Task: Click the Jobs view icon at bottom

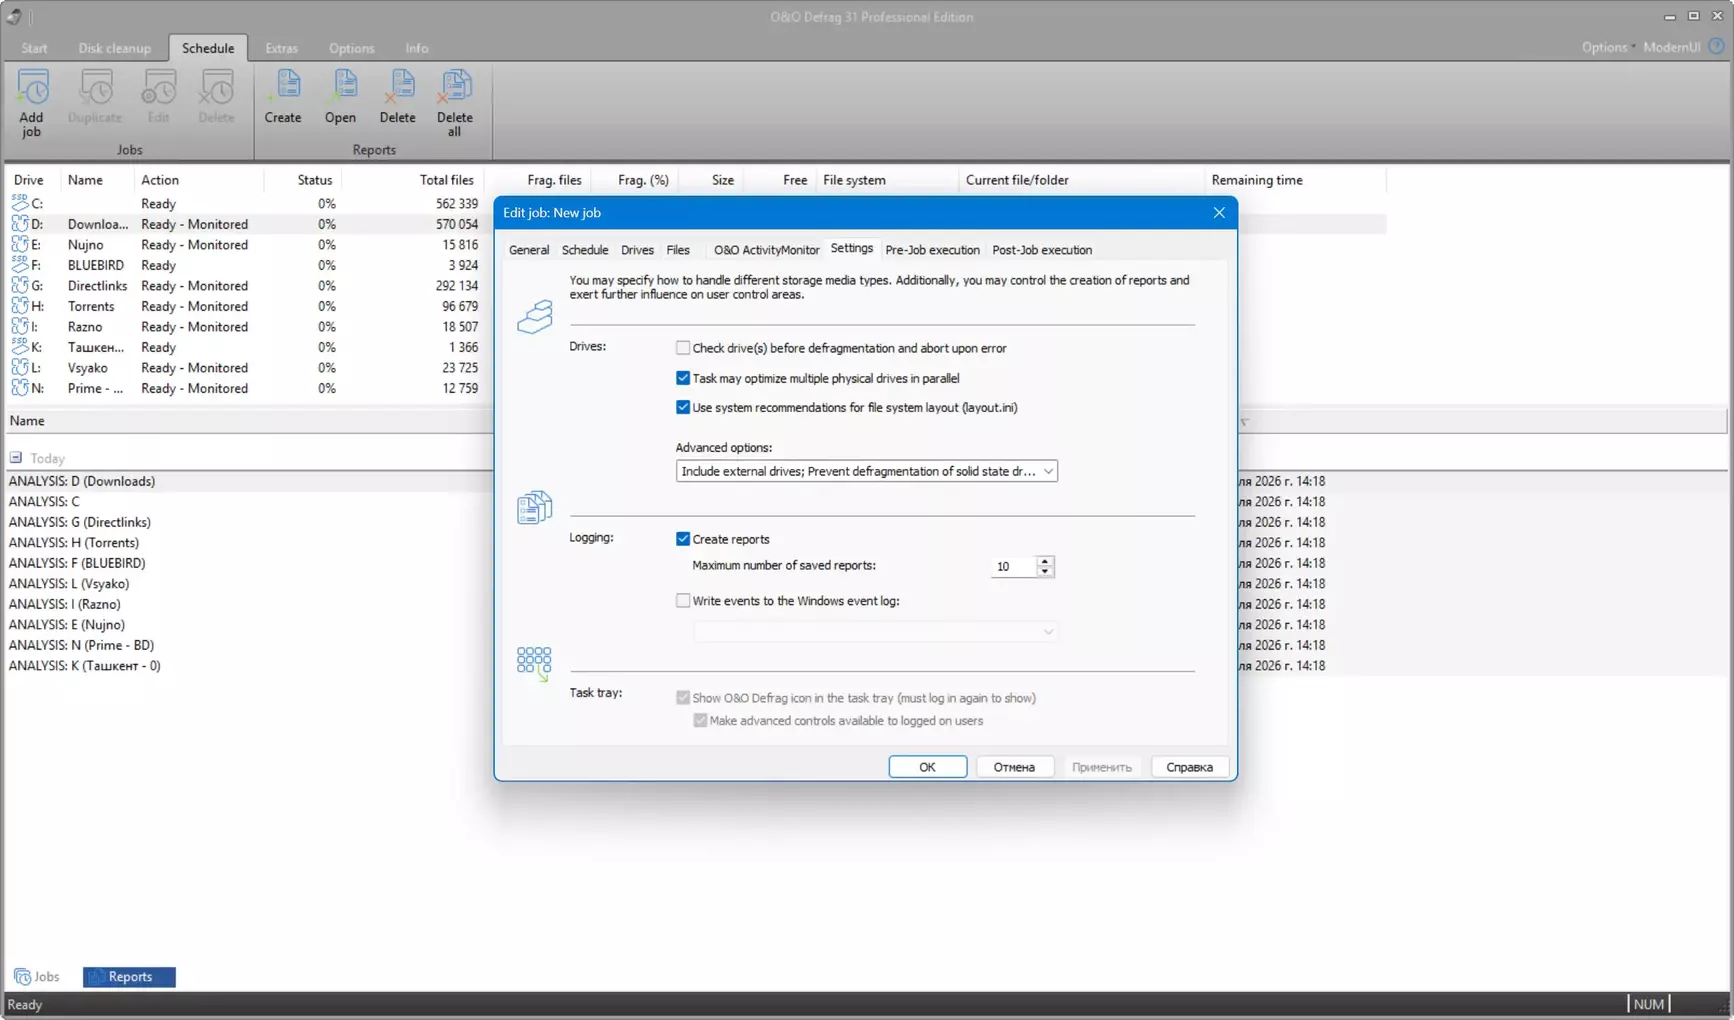Action: tap(23, 976)
